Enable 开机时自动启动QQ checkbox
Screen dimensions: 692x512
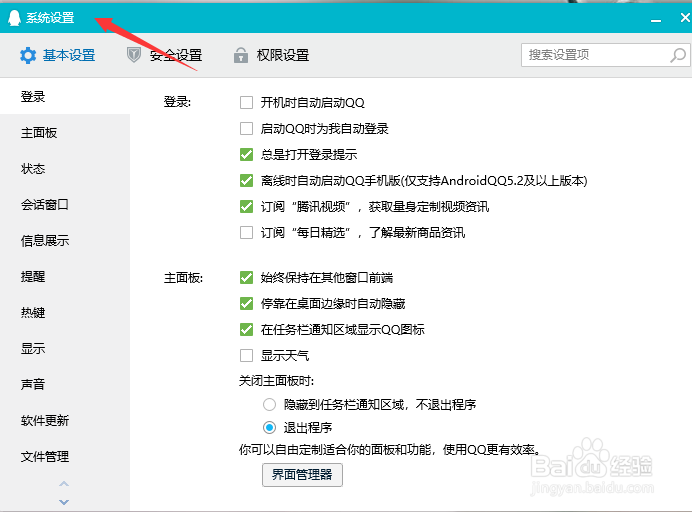246,103
